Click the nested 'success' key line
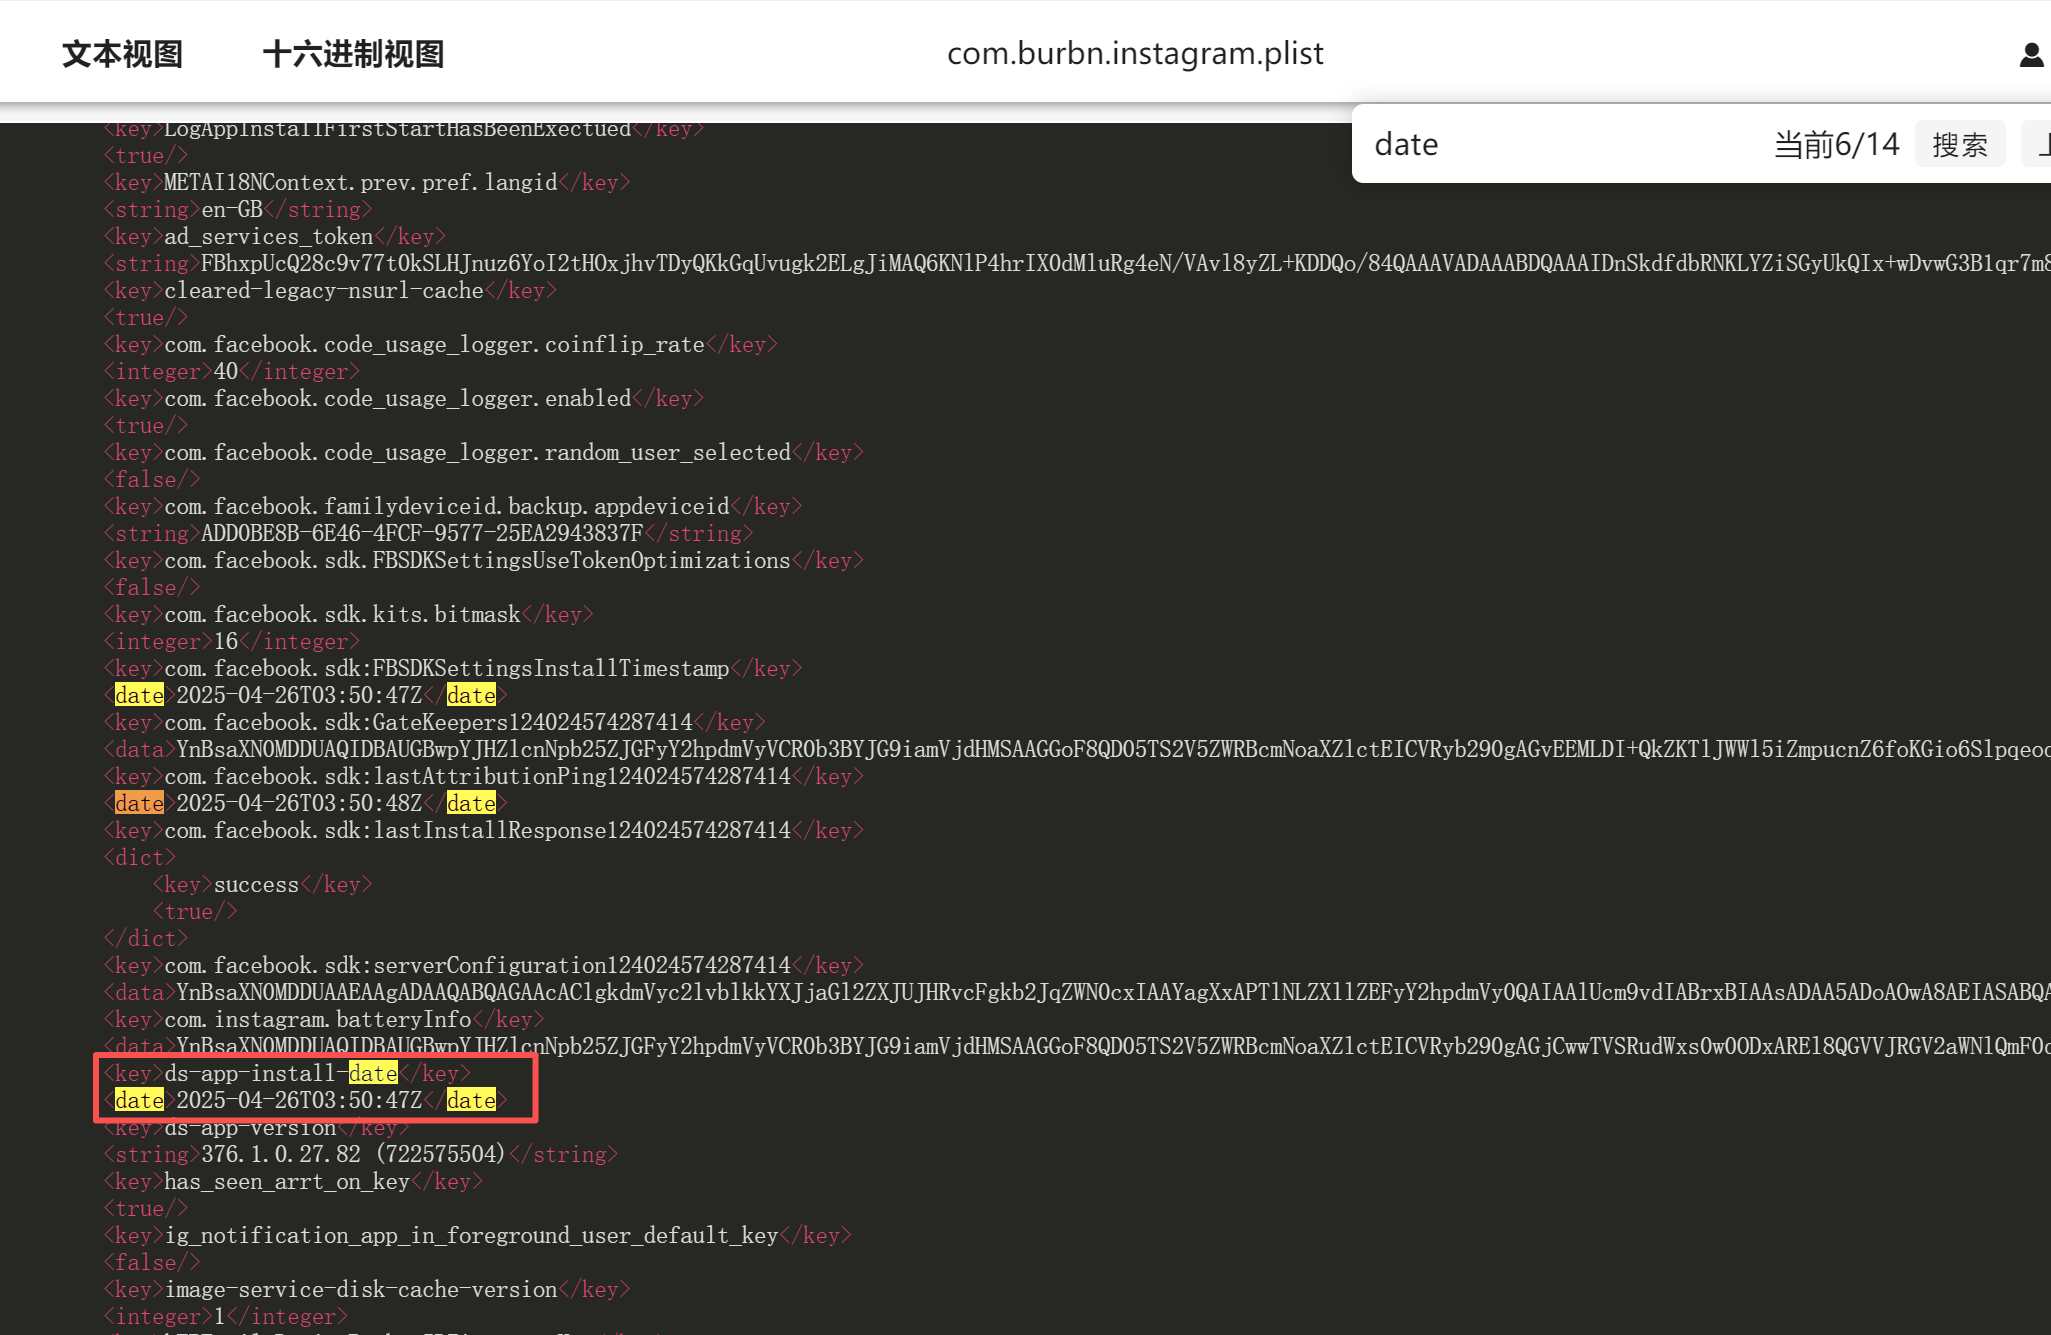Viewport: 2051px width, 1335px height. (257, 884)
